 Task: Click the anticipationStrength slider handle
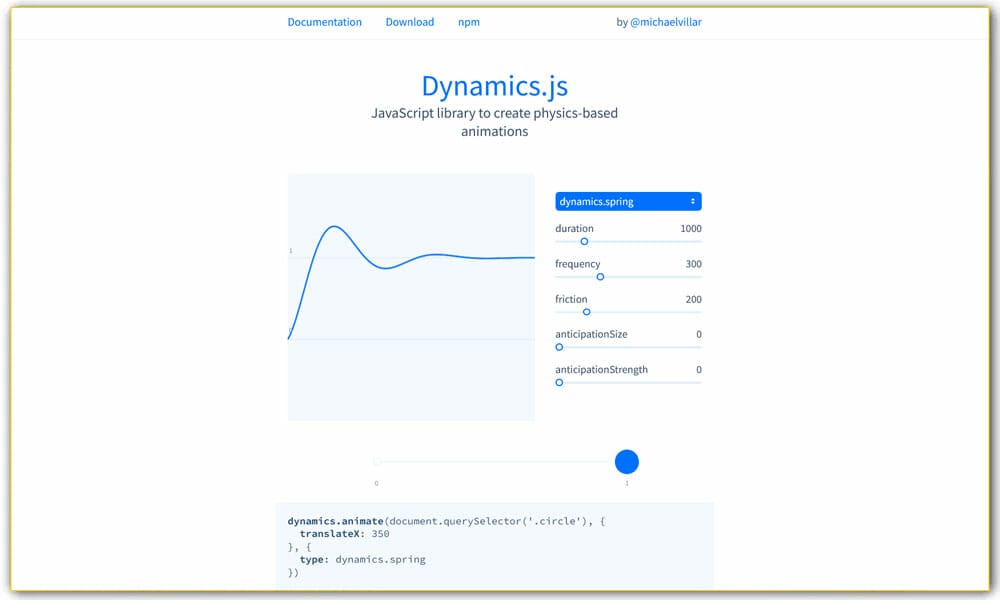[x=558, y=382]
